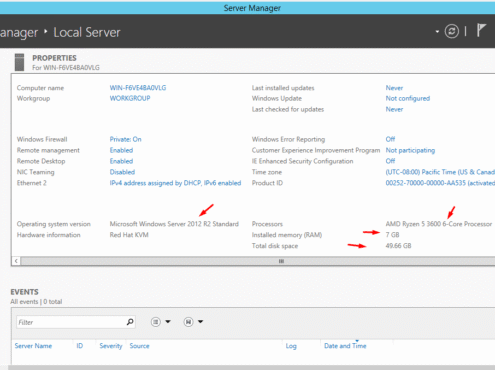Open the WORKGROUP link

130,98
